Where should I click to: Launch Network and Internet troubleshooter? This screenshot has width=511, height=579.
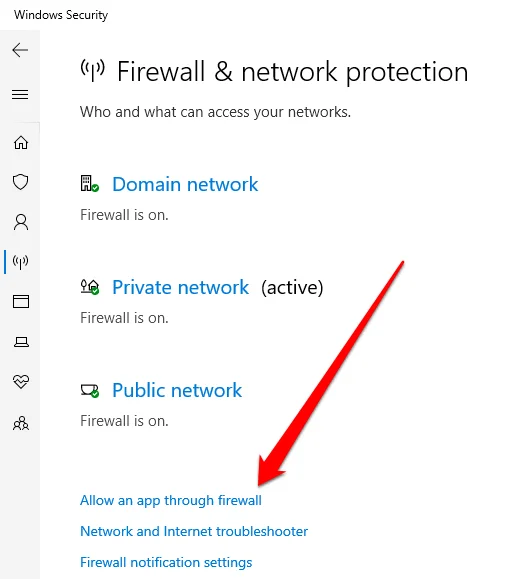194,531
